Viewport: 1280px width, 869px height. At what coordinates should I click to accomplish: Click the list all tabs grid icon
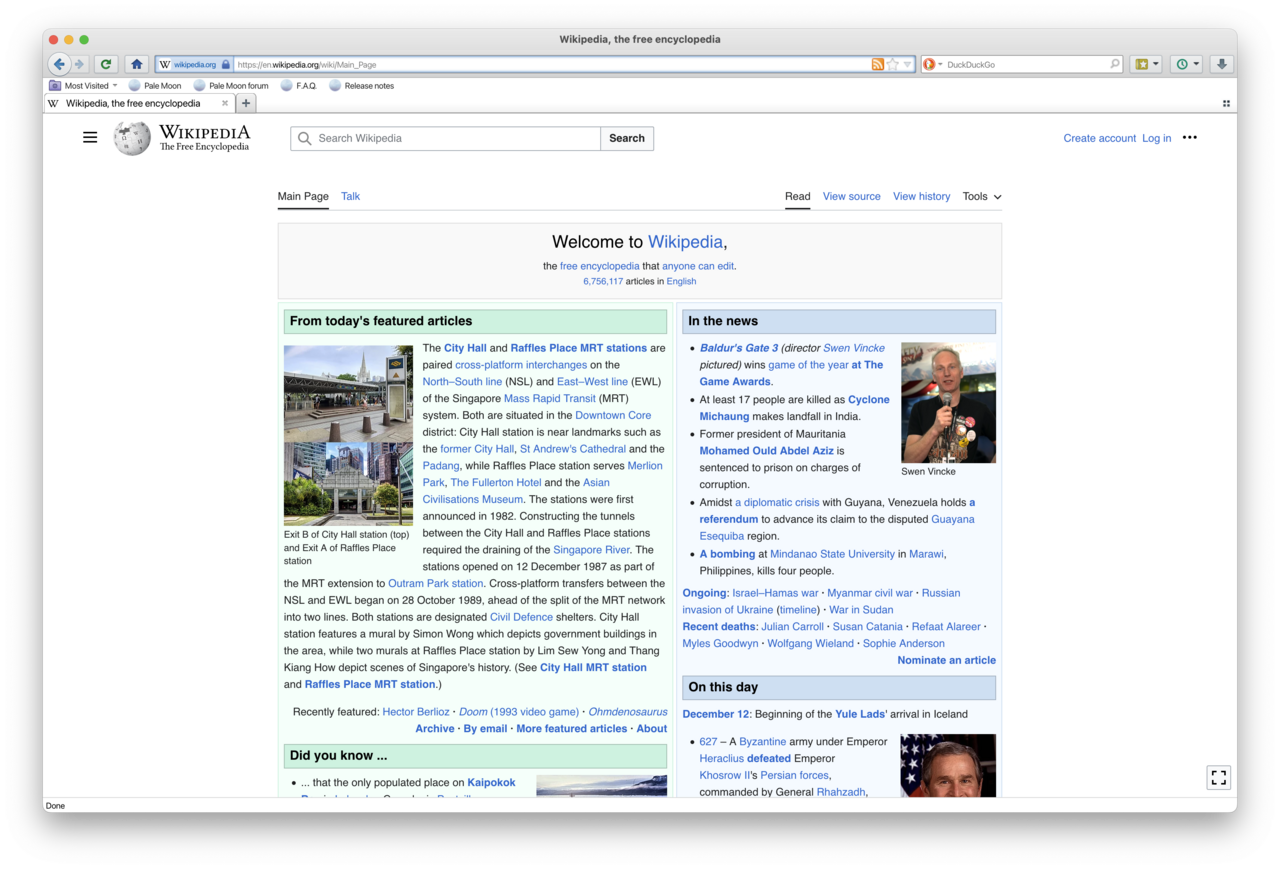click(1226, 103)
